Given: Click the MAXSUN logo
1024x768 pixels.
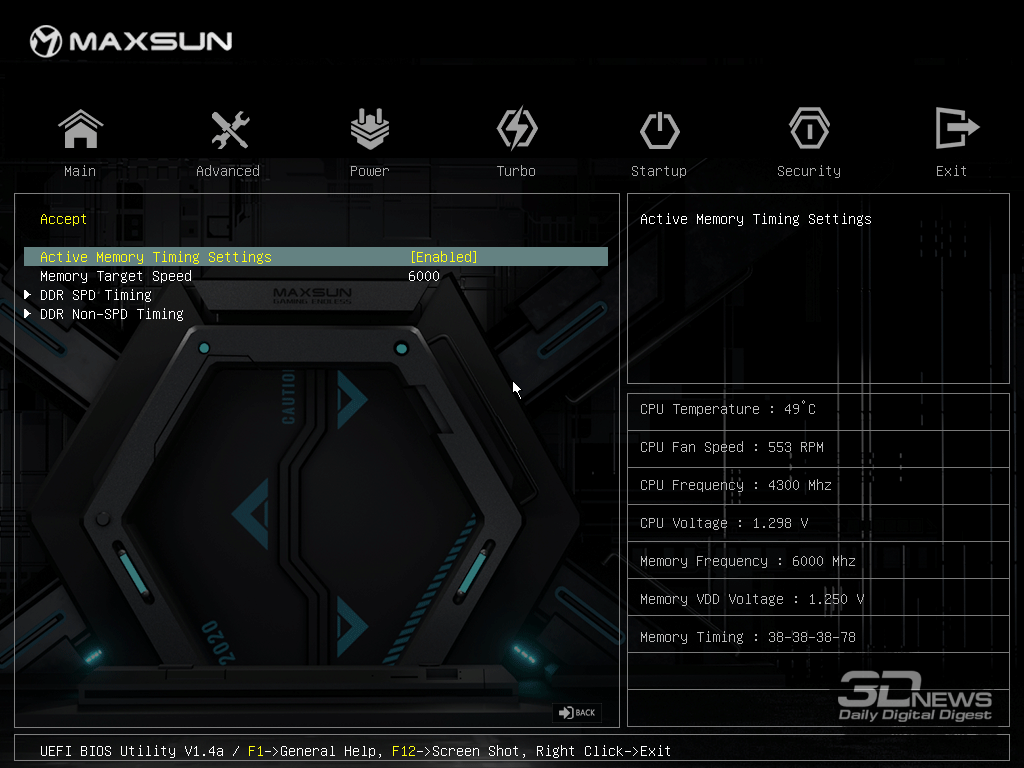Looking at the screenshot, I should [x=131, y=41].
